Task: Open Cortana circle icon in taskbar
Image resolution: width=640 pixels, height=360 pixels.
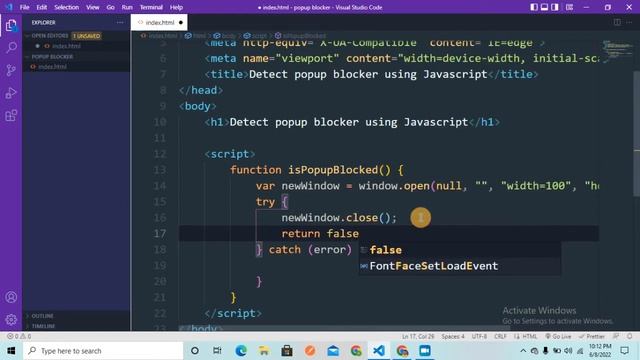Action: click(195, 351)
